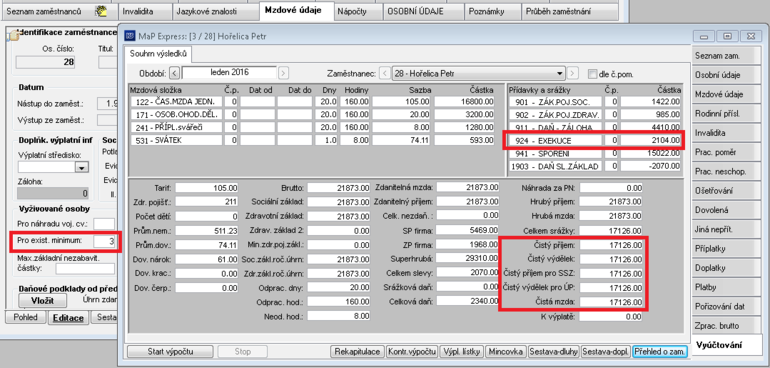Viewport: 770px width, 368px height.
Task: Open Platby in the right sidebar
Action: pos(727,287)
